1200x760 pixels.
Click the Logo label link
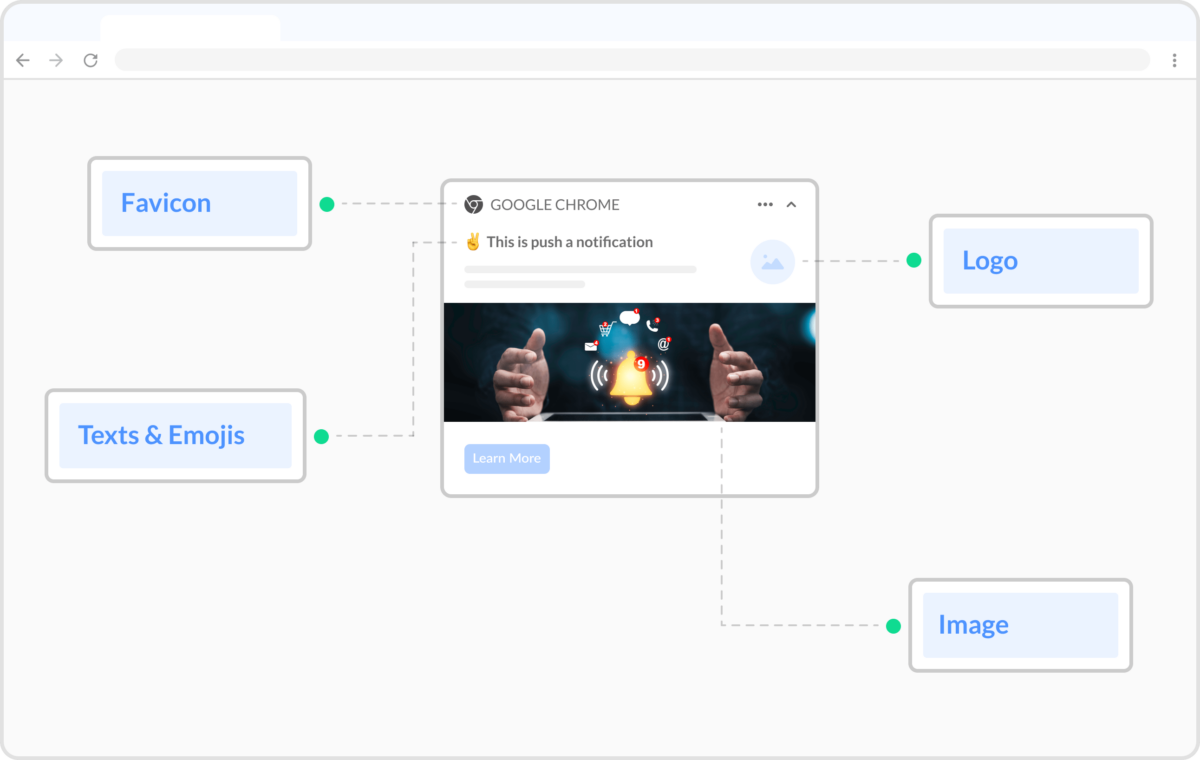pos(989,261)
